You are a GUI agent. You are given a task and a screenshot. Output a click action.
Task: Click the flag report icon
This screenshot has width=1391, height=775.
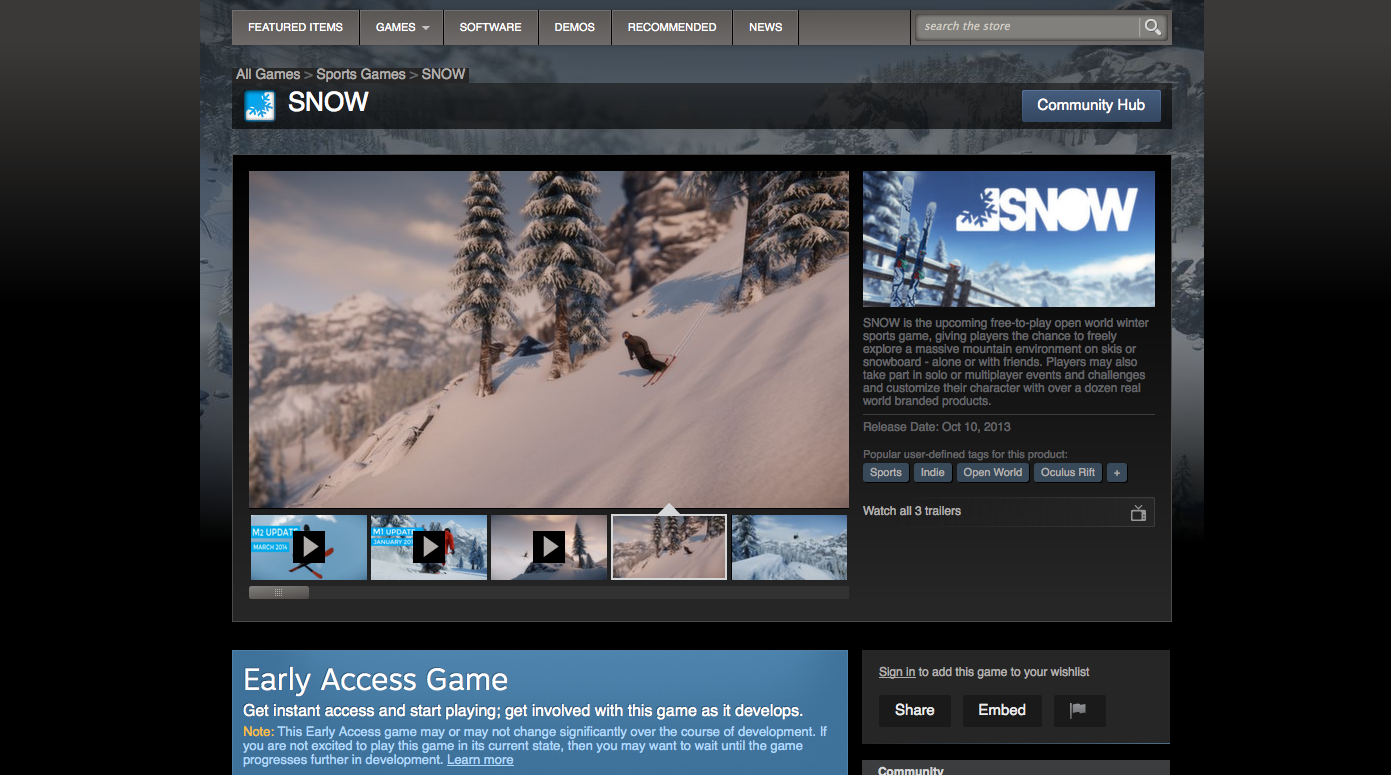click(1078, 710)
